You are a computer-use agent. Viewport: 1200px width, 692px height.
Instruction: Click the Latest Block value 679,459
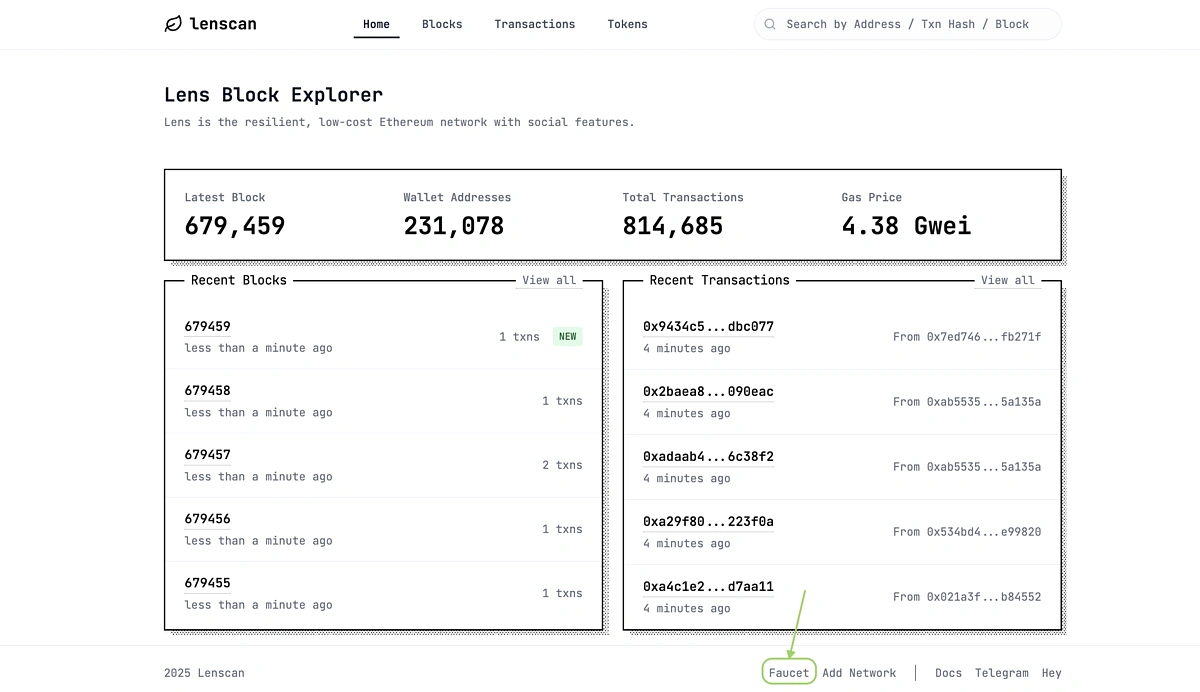[x=235, y=226]
